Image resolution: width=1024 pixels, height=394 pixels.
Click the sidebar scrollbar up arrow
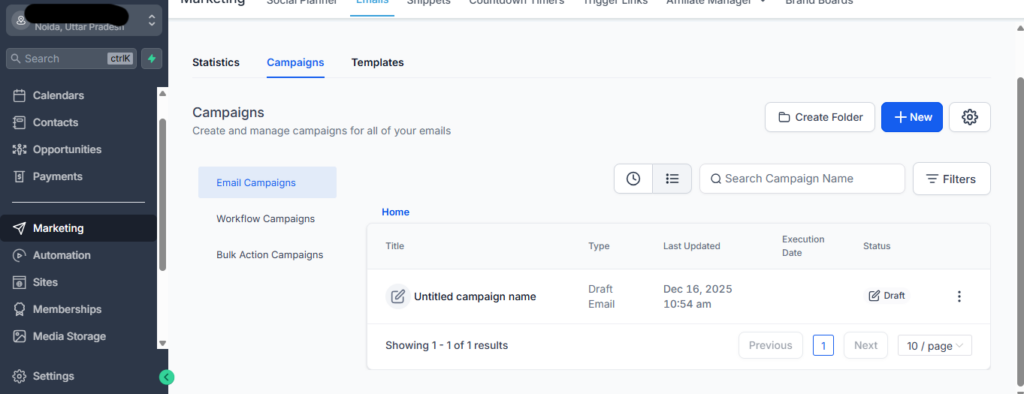(x=163, y=93)
